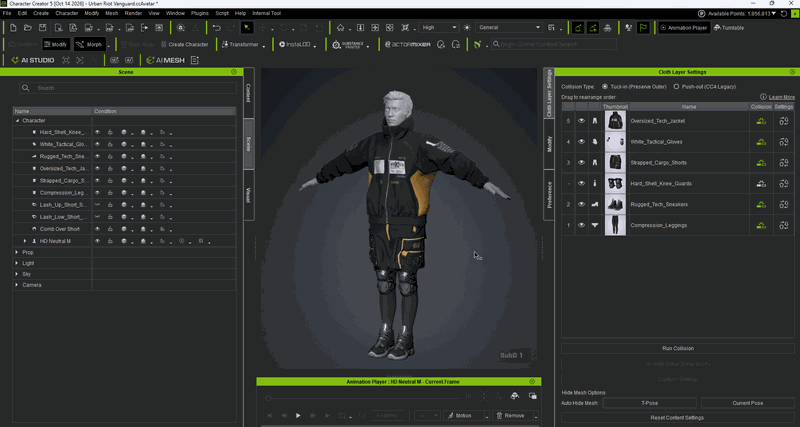The width and height of the screenshot is (800, 427).
Task: Click Collision icon for Strapped_Cargo_Shorts
Action: (x=761, y=163)
